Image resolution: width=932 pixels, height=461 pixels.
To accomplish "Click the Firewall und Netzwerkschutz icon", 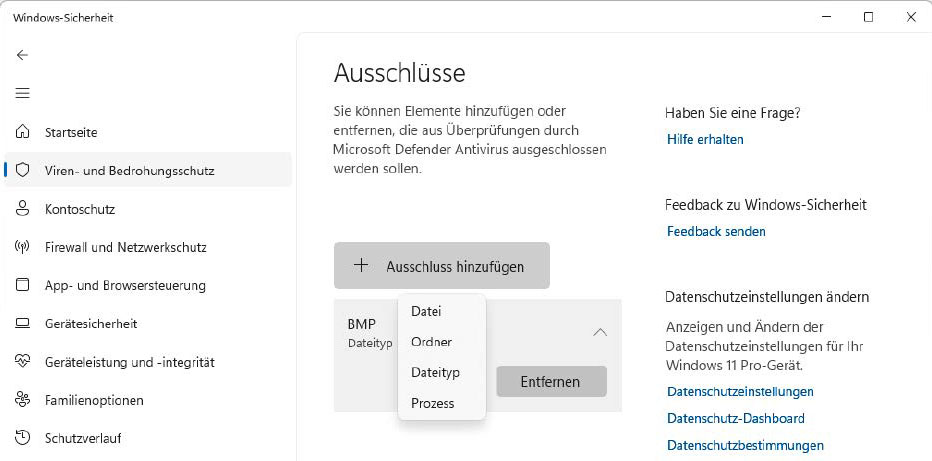I will tap(22, 247).
